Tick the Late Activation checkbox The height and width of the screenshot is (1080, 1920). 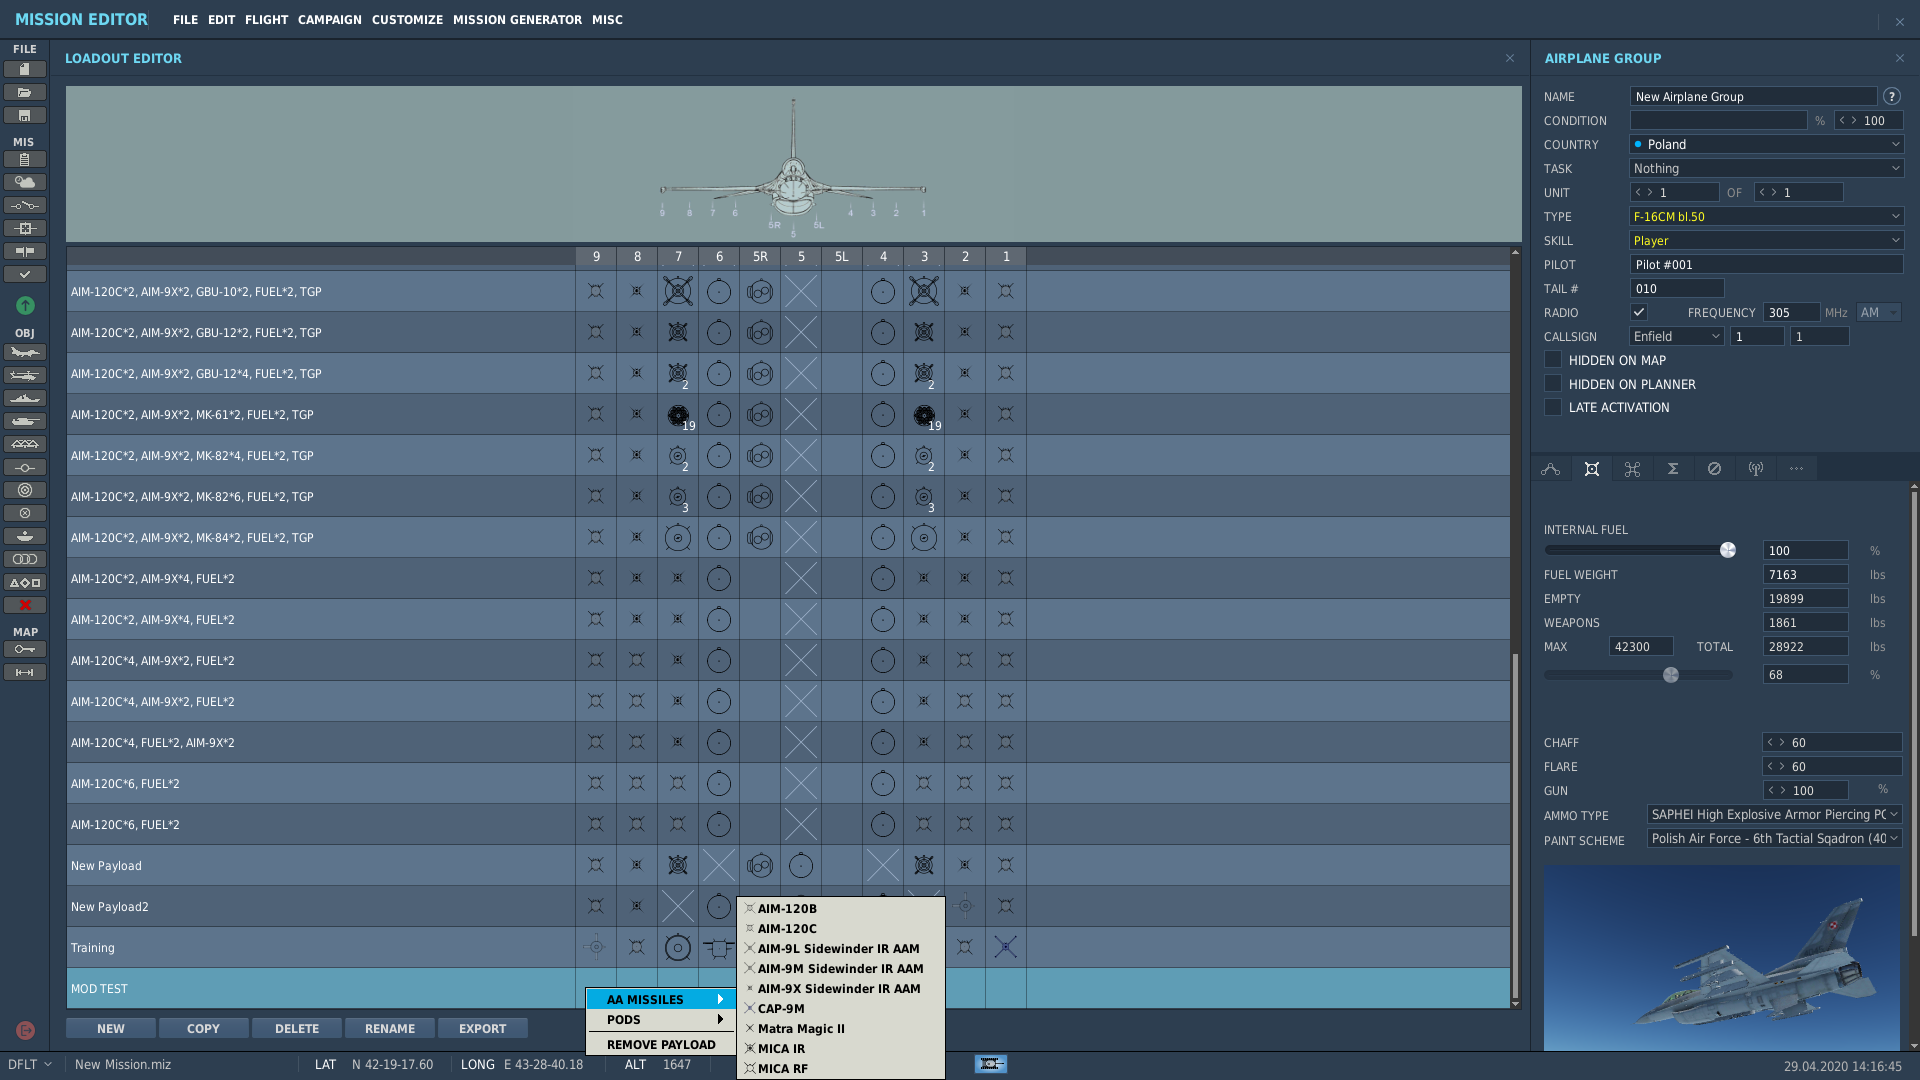[1553, 407]
